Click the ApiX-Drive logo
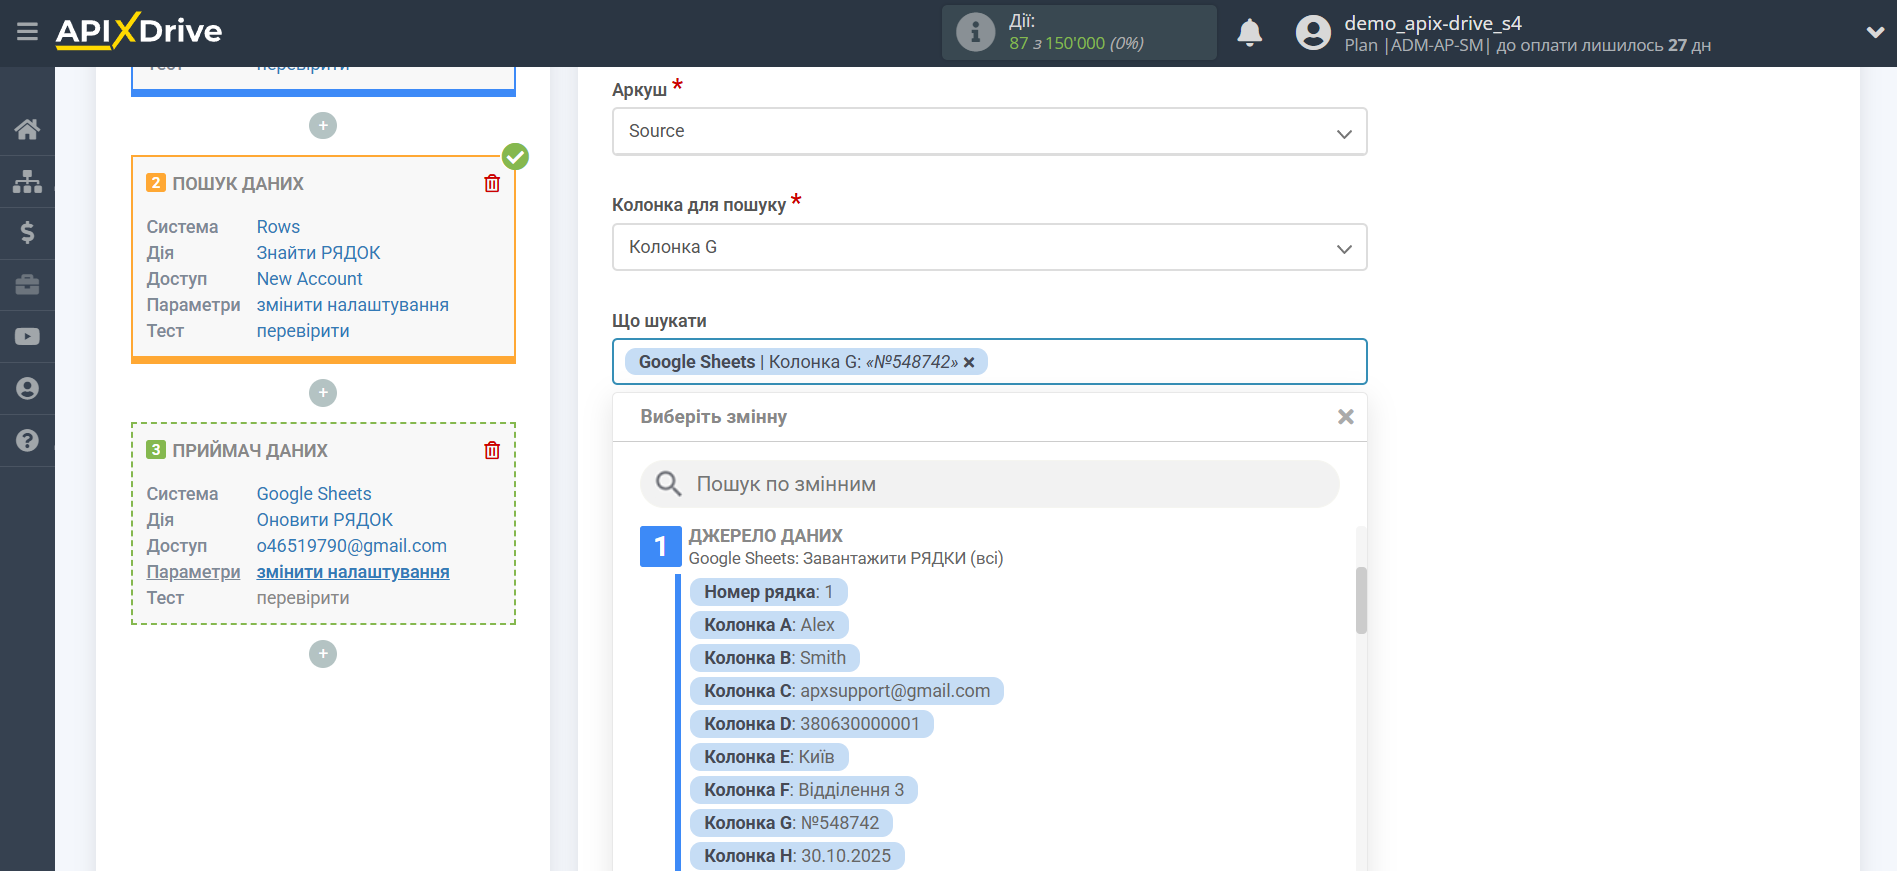This screenshot has width=1897, height=871. point(139,31)
